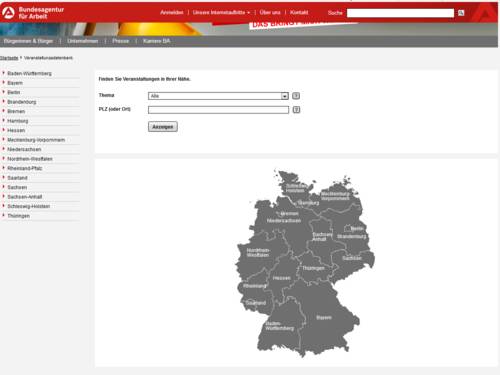Click Rheinland-Pfalz region on the map
The width and height of the screenshot is (500, 375).
(255, 286)
